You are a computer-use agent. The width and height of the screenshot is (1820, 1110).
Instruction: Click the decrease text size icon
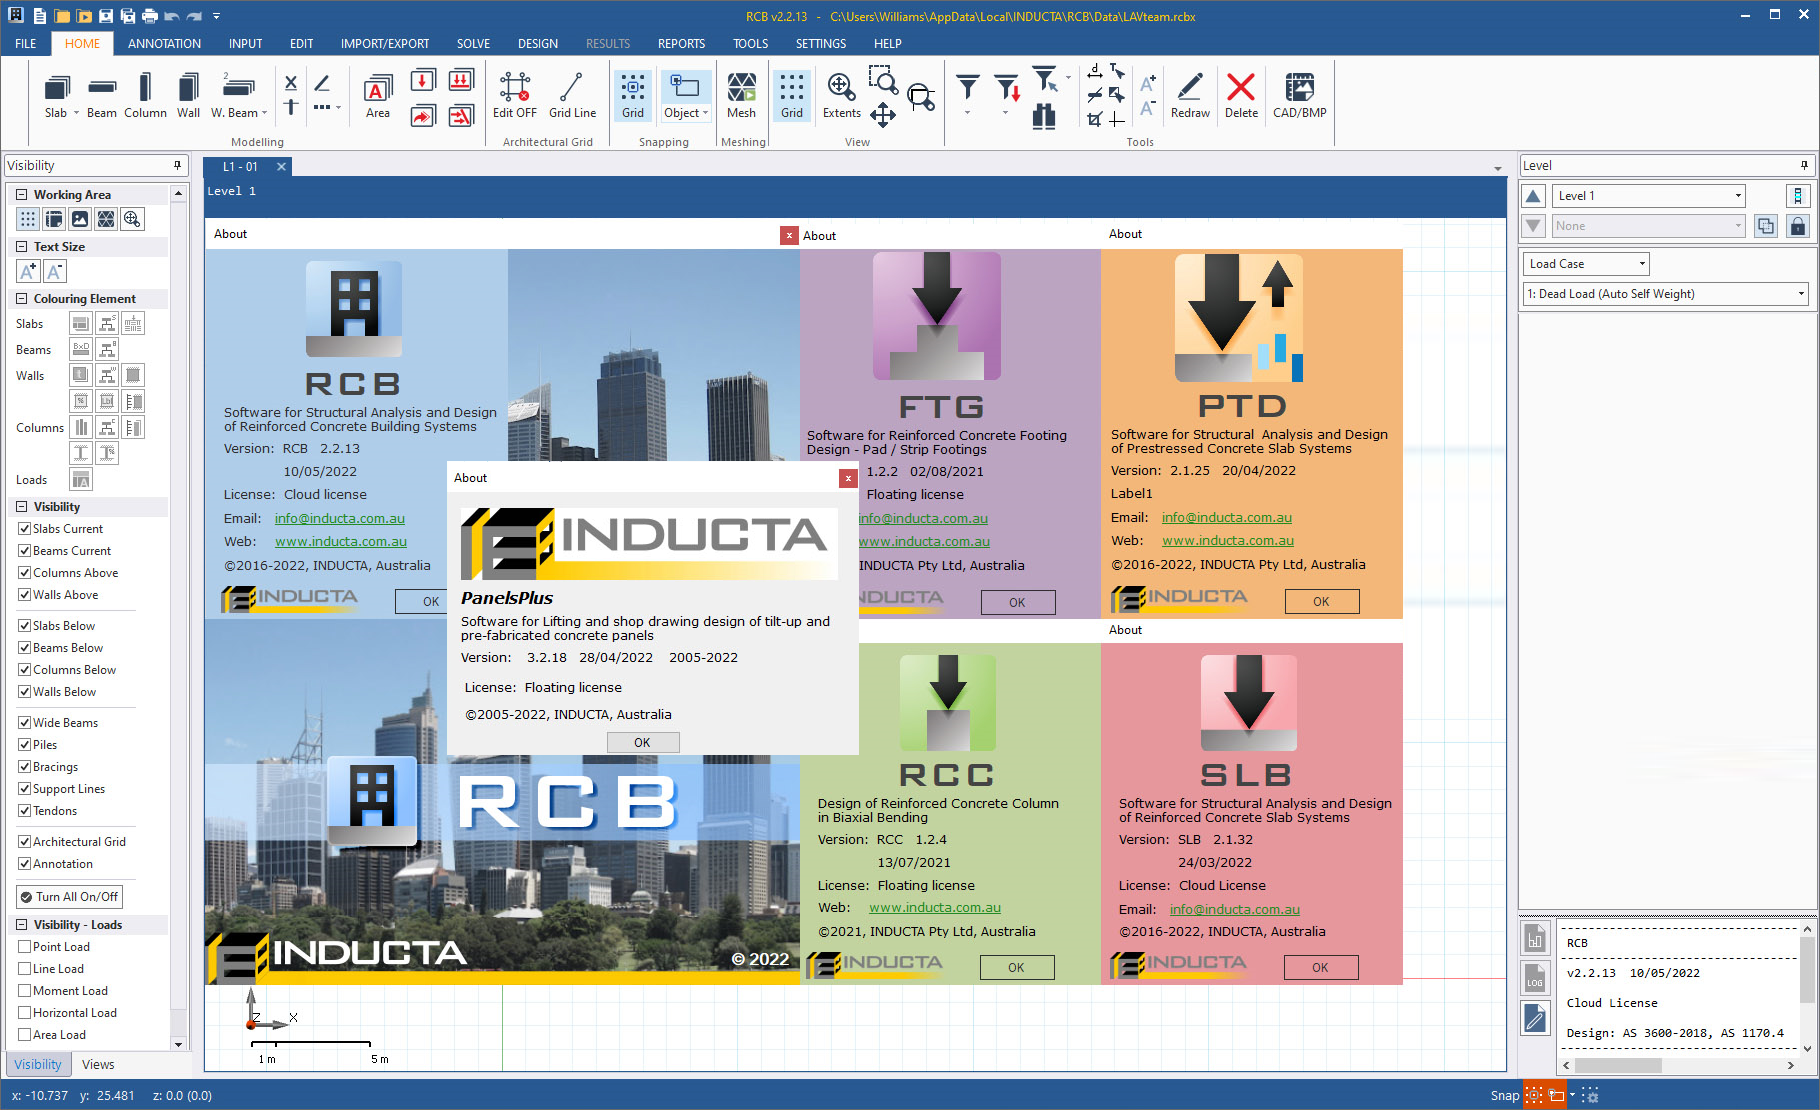click(x=55, y=271)
